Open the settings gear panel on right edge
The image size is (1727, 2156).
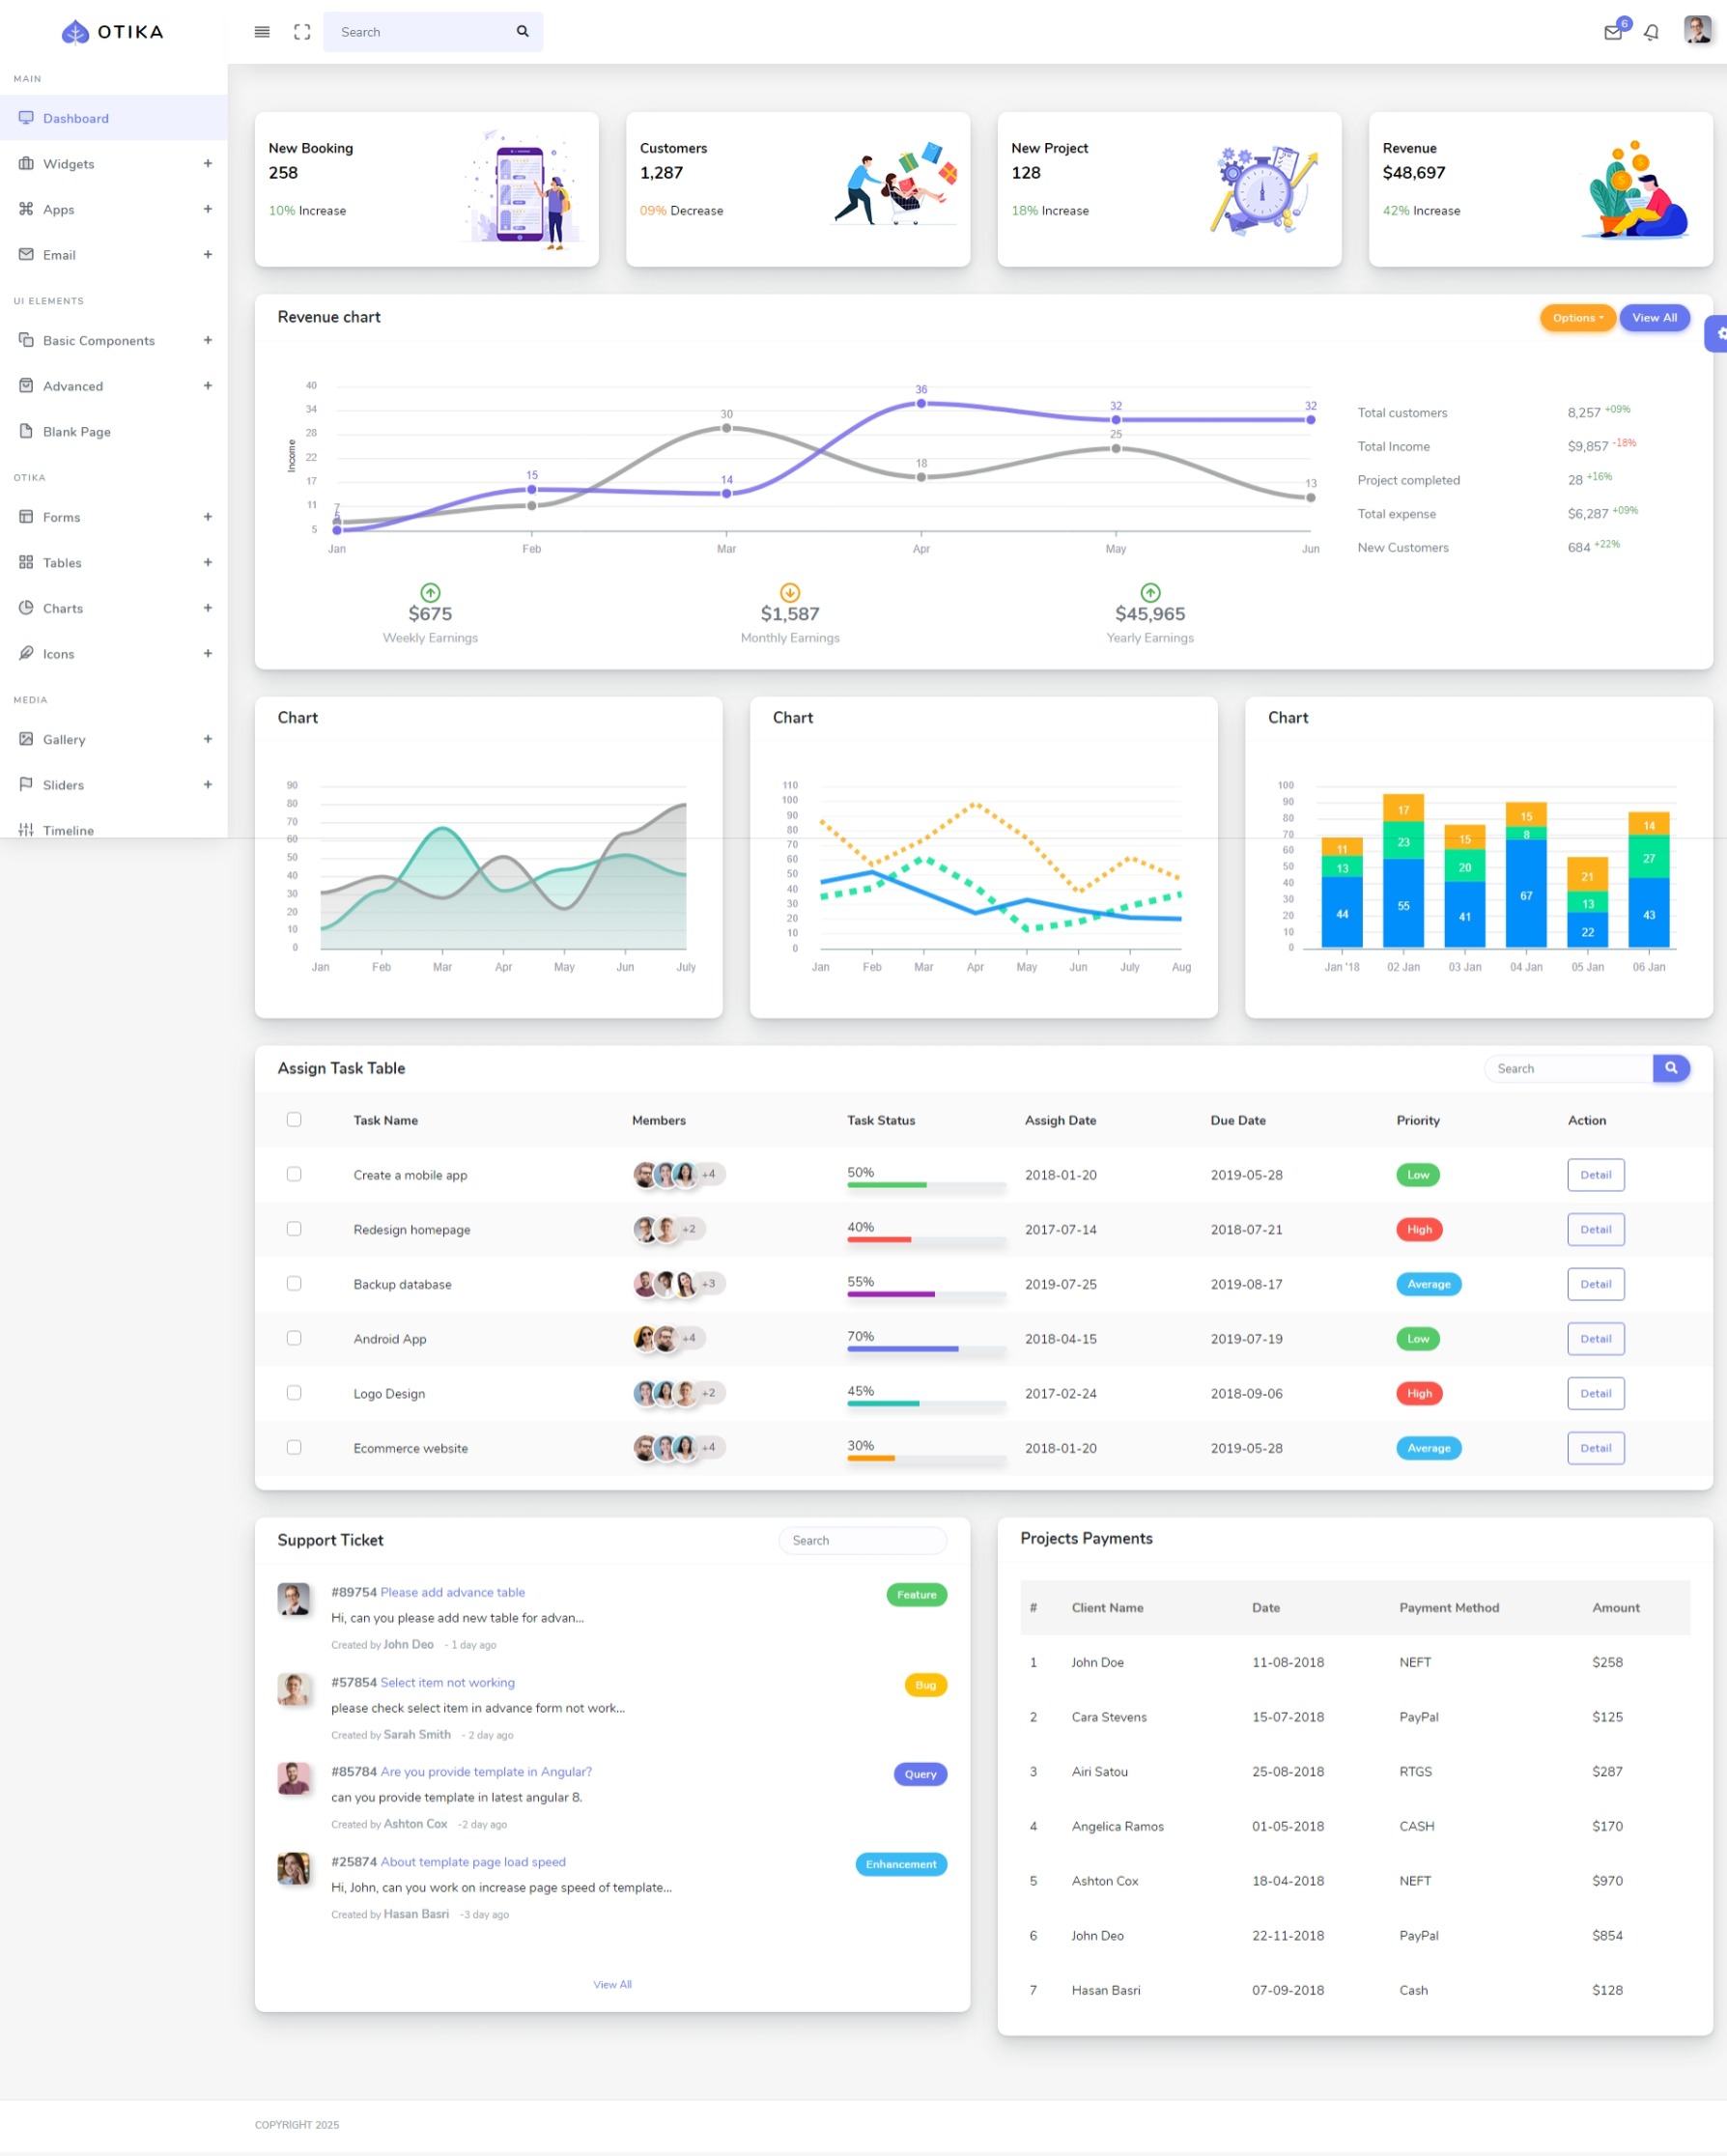pyautogui.click(x=1718, y=334)
